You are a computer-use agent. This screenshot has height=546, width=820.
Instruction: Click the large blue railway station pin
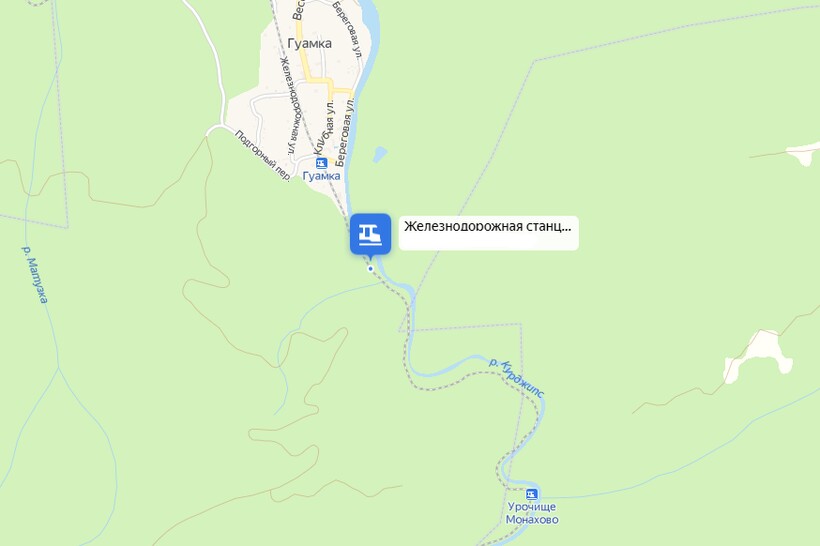[370, 234]
